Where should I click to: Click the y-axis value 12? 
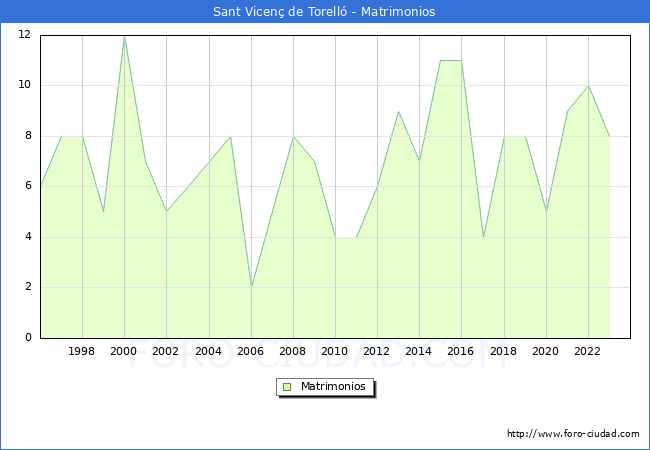pos(25,34)
